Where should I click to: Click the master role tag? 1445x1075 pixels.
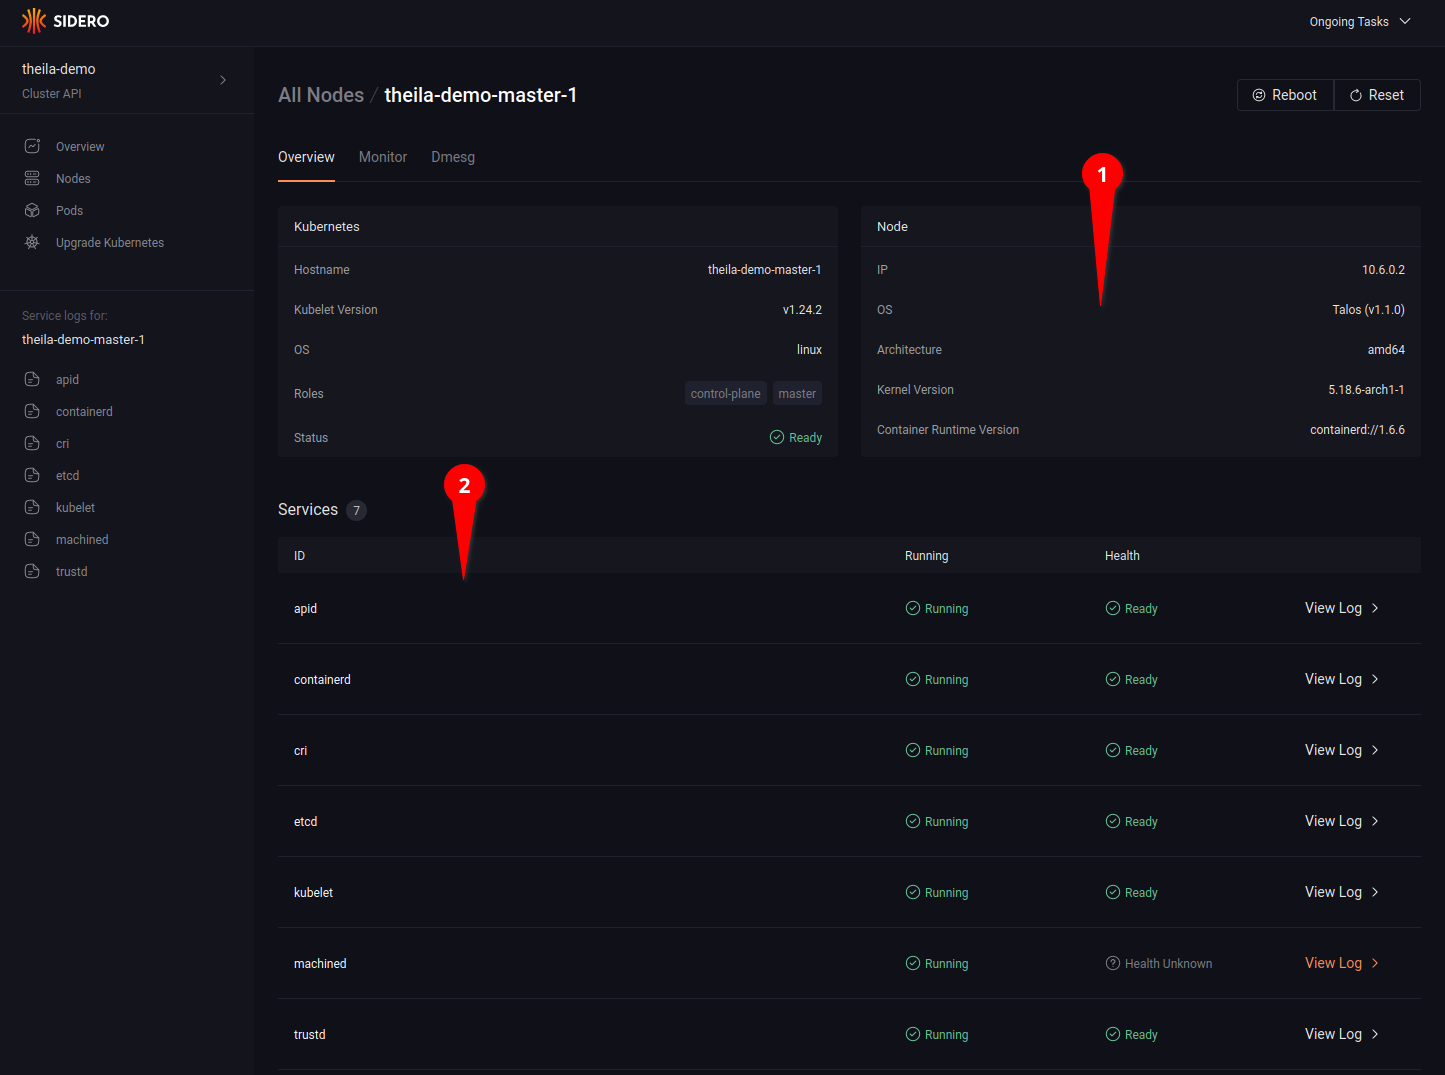[x=797, y=394]
